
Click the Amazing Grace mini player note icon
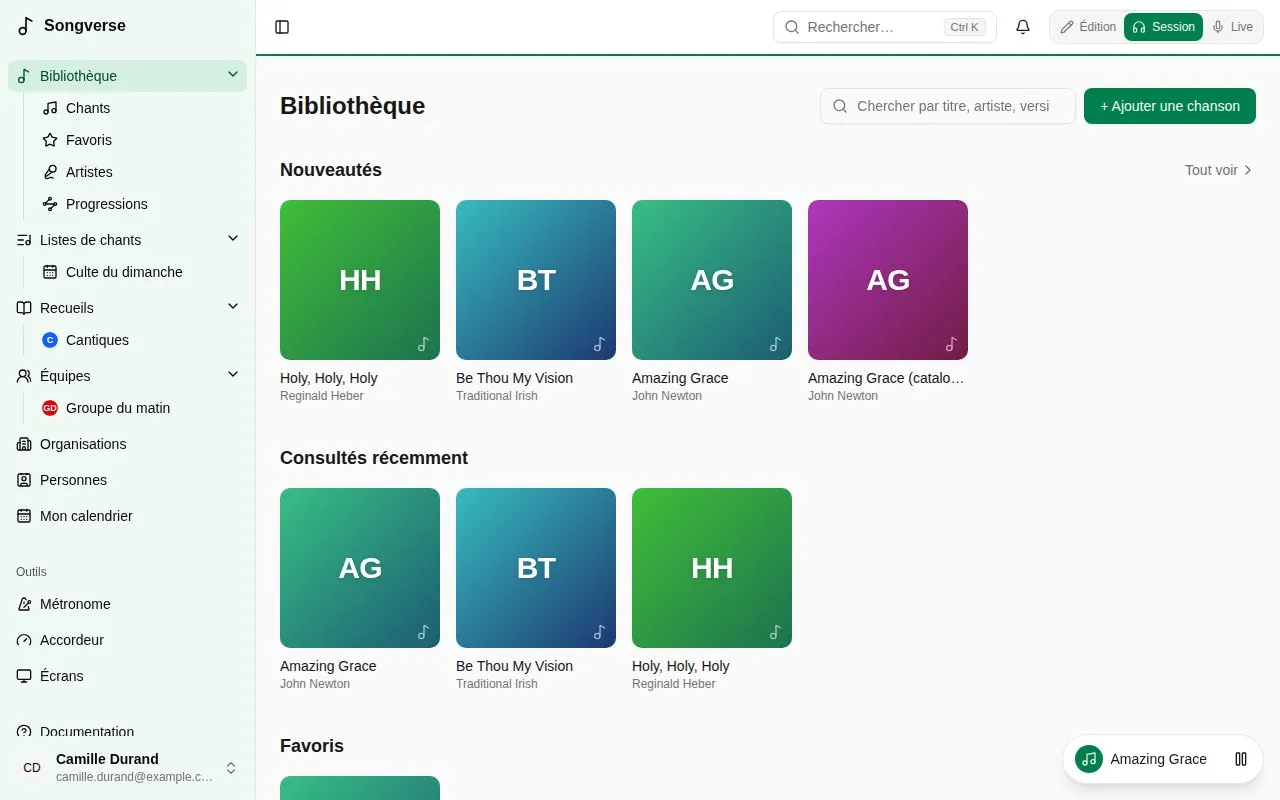coord(1089,759)
